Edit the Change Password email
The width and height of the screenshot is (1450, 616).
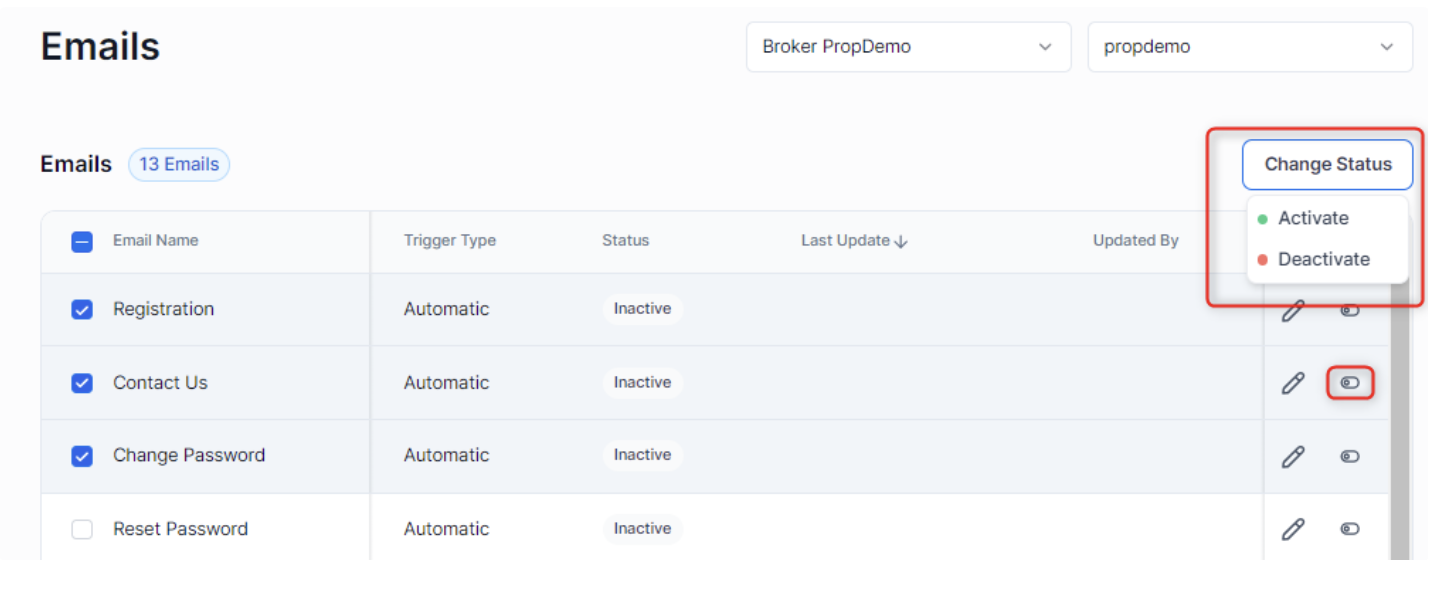[1293, 457]
